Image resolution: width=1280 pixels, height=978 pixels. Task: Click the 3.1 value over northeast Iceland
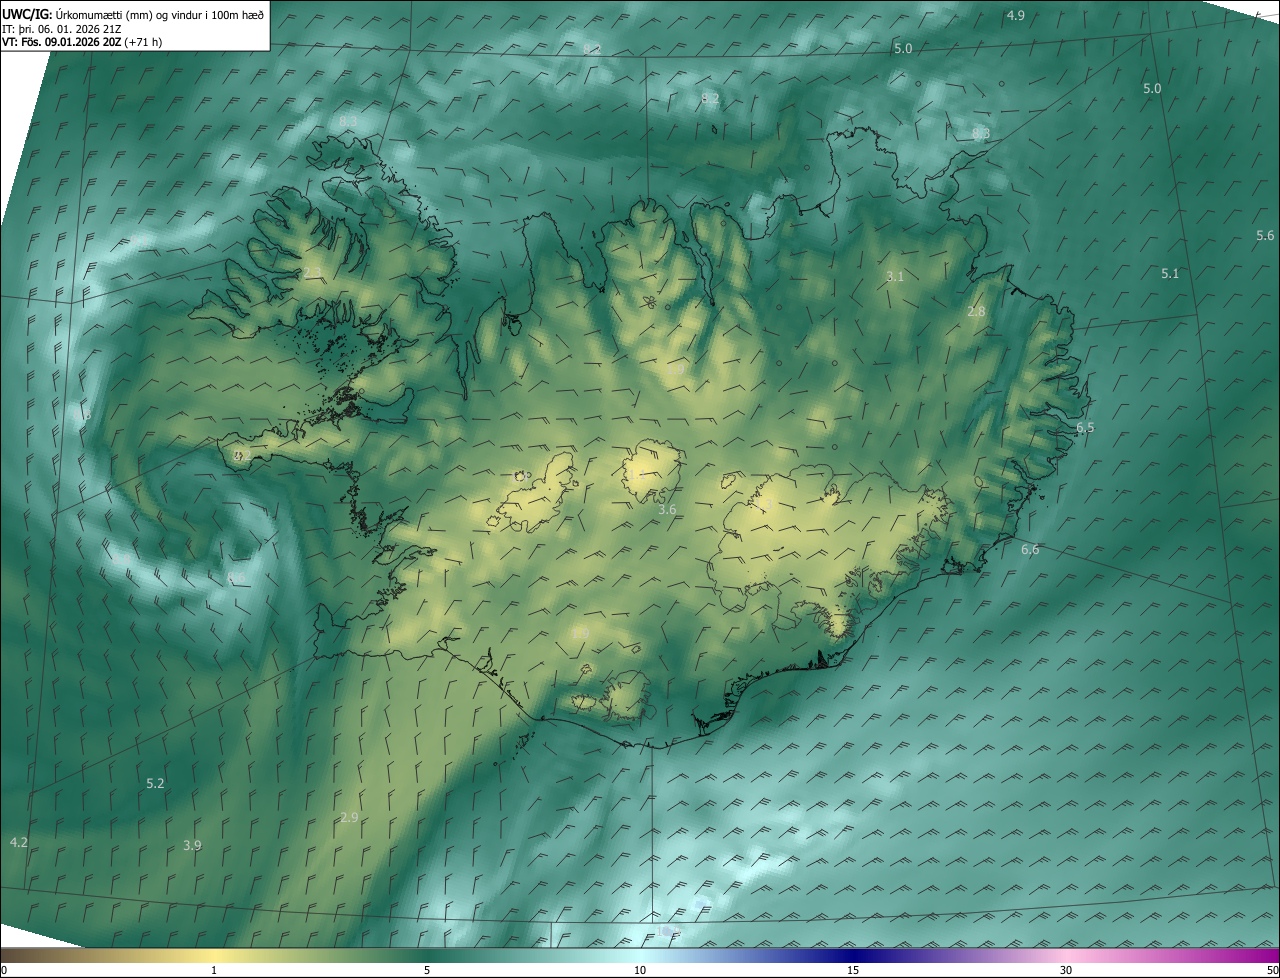(x=895, y=276)
